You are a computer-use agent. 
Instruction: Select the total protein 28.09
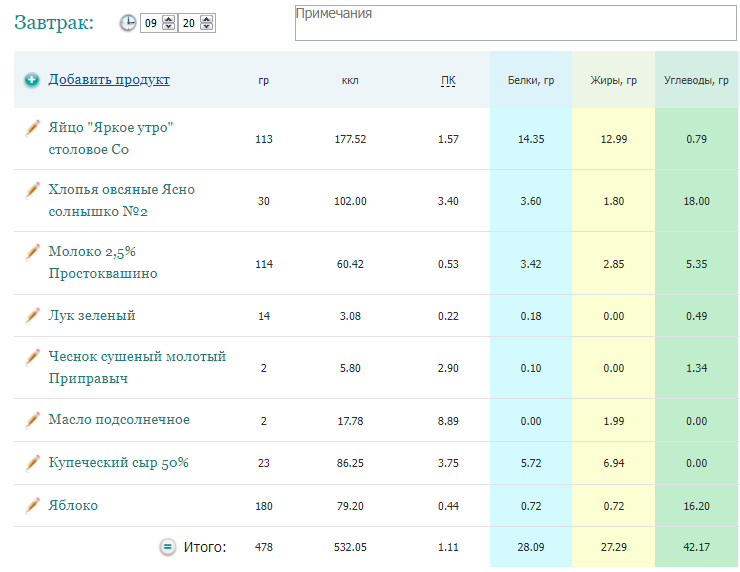531,547
